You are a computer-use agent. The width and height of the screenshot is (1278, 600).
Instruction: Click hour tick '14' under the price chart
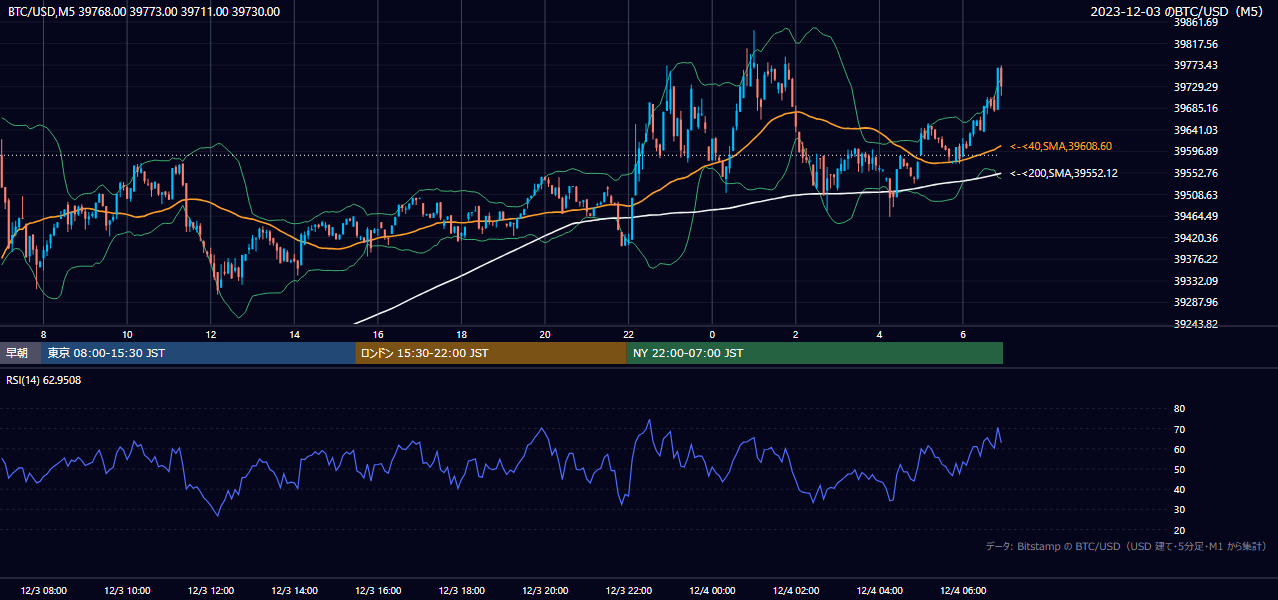(295, 334)
